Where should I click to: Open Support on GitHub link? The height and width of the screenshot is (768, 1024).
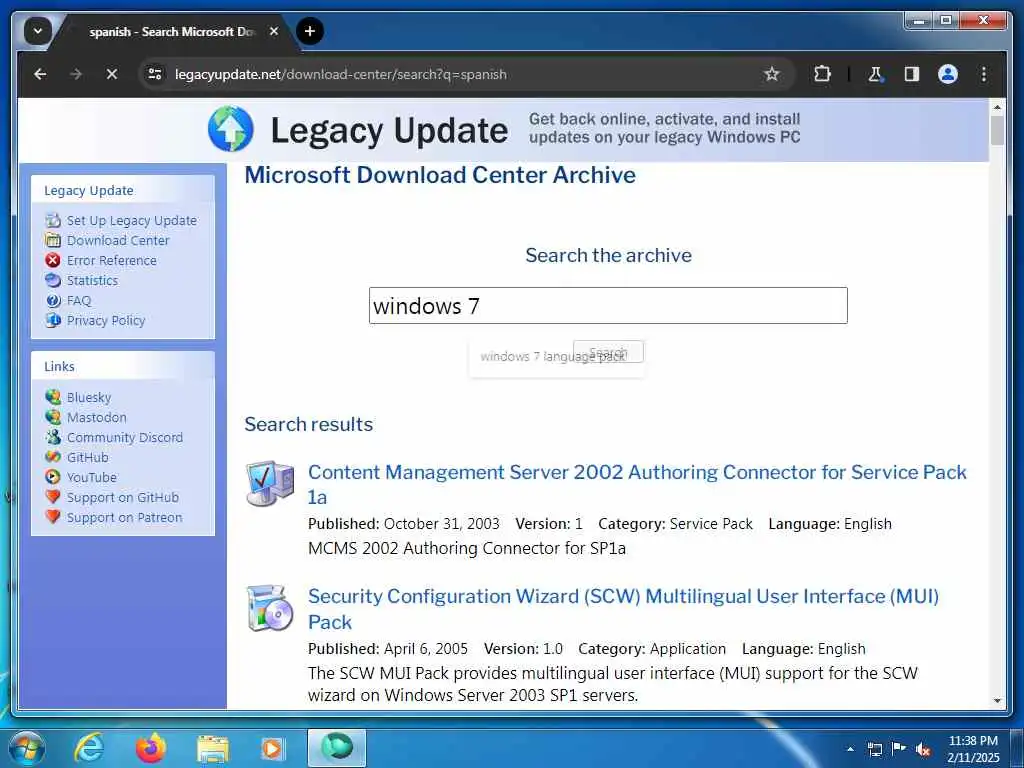(123, 498)
